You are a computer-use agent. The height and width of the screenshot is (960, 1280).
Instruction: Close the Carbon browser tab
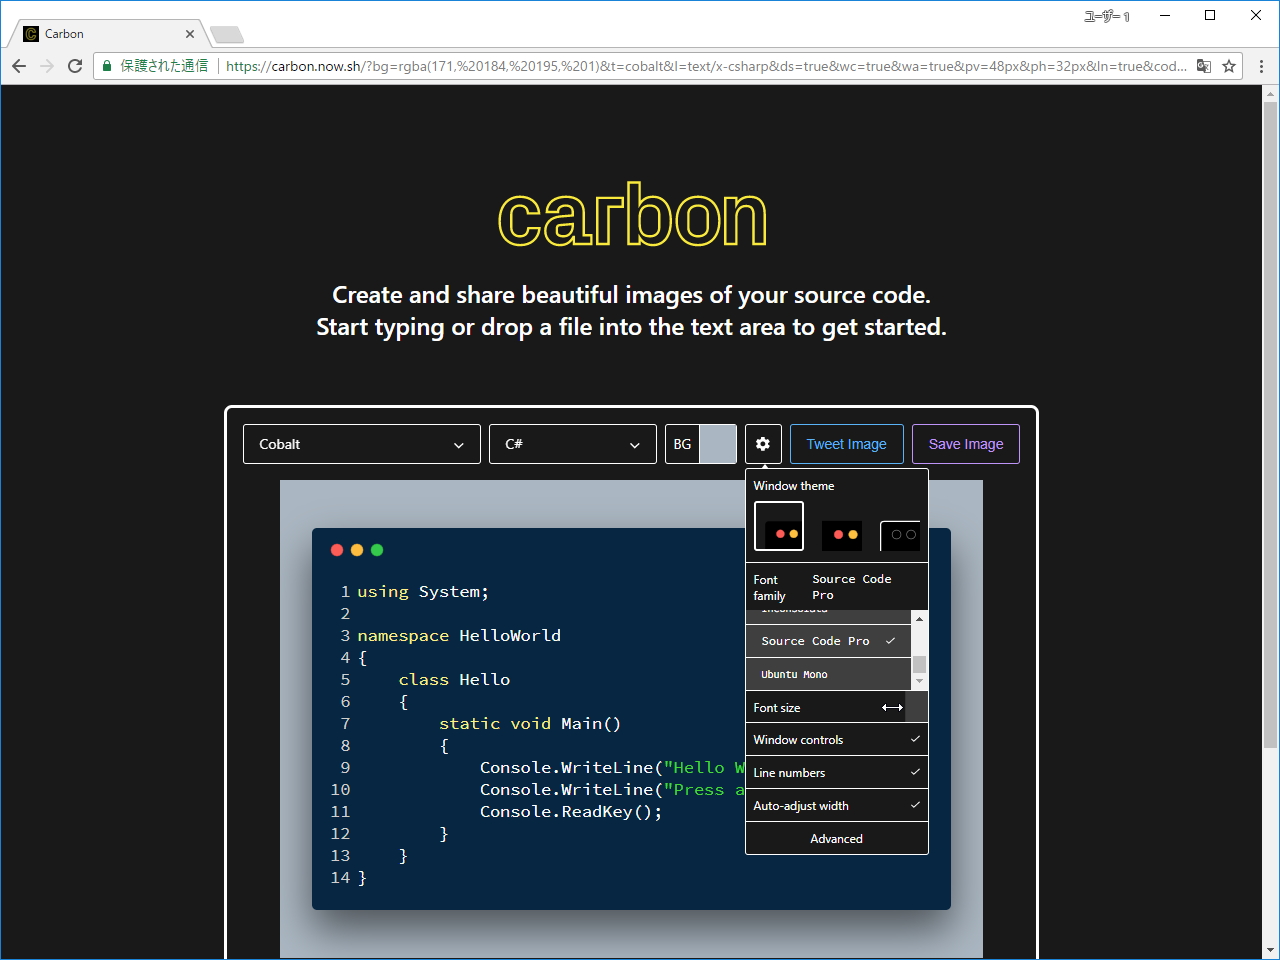tap(190, 34)
